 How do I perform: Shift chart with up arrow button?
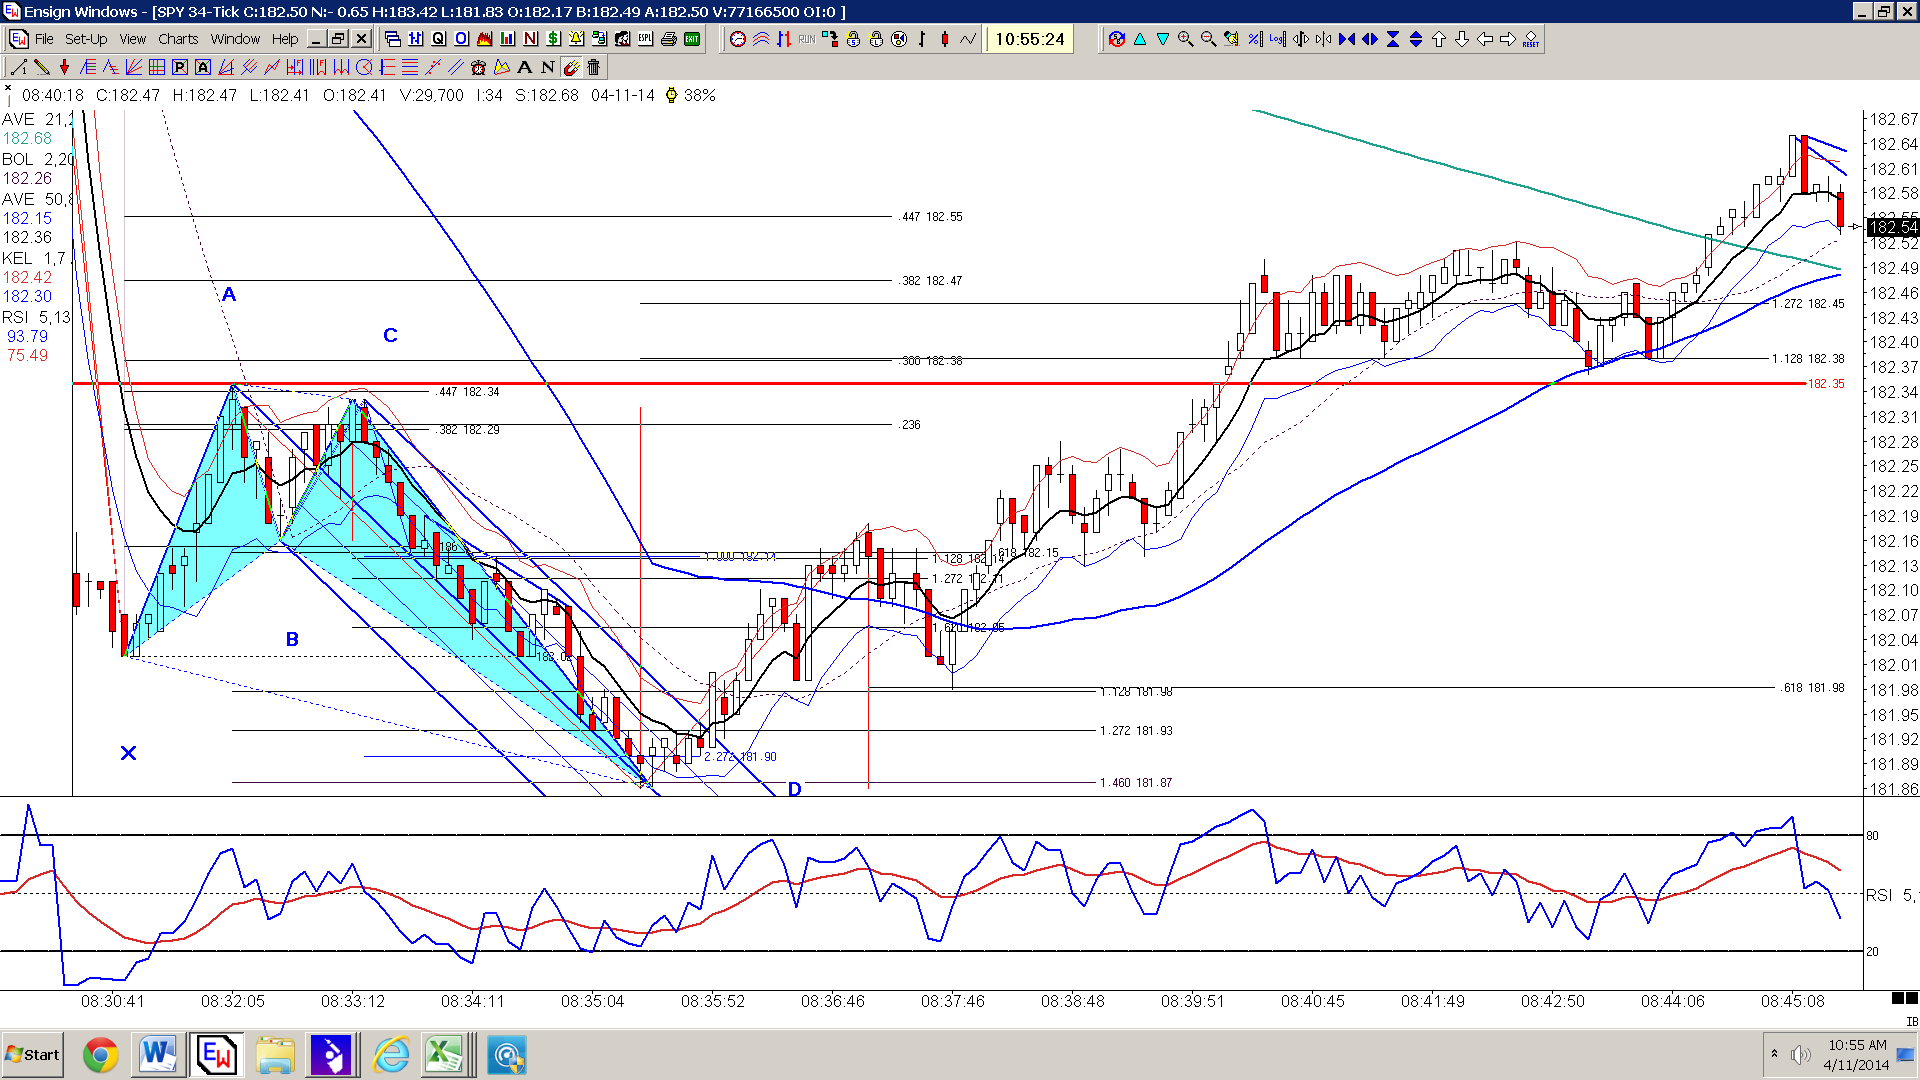pos(1439,39)
